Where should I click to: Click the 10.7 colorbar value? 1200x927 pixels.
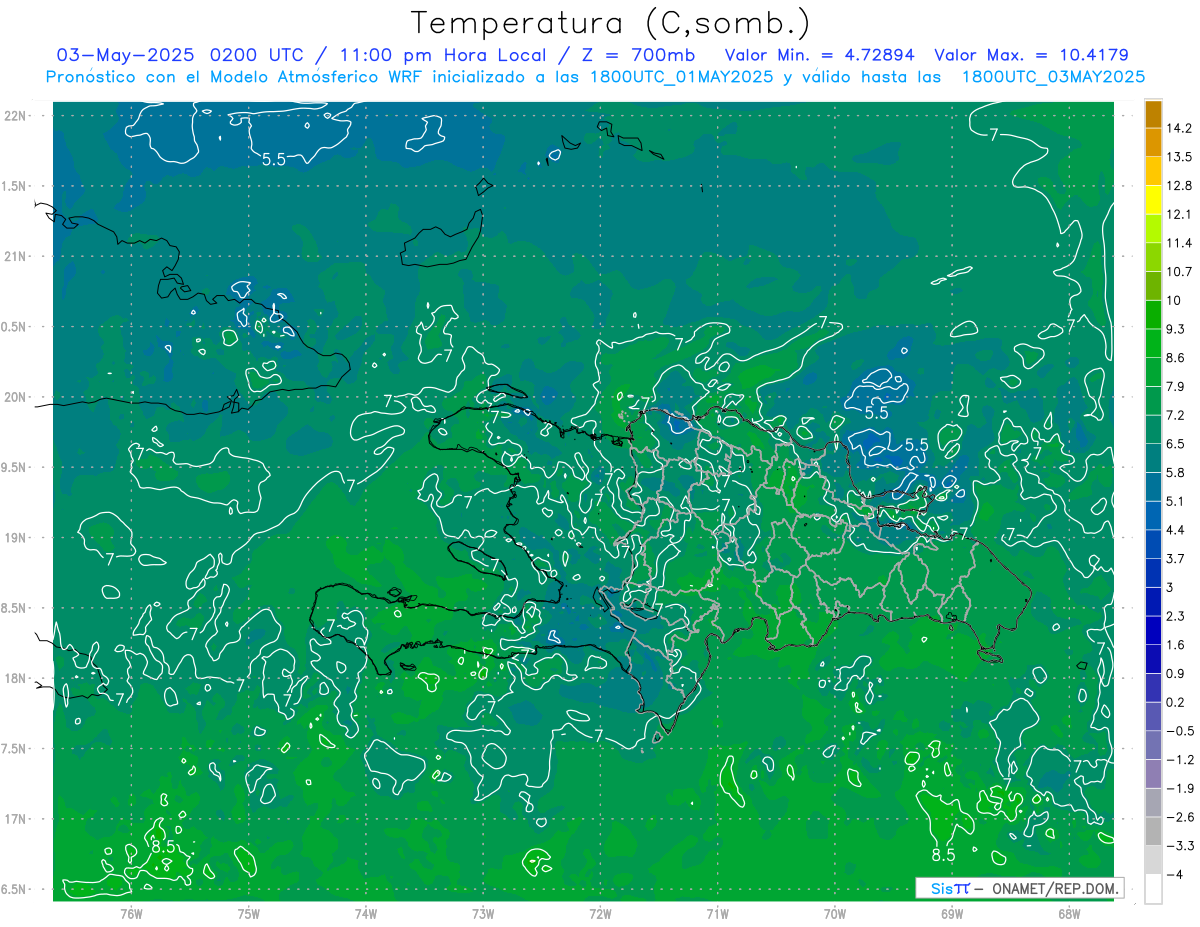[x=1181, y=272]
